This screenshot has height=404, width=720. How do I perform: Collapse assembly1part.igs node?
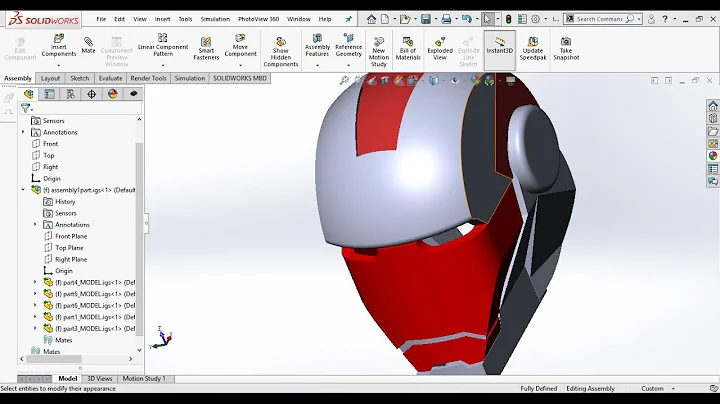23,190
